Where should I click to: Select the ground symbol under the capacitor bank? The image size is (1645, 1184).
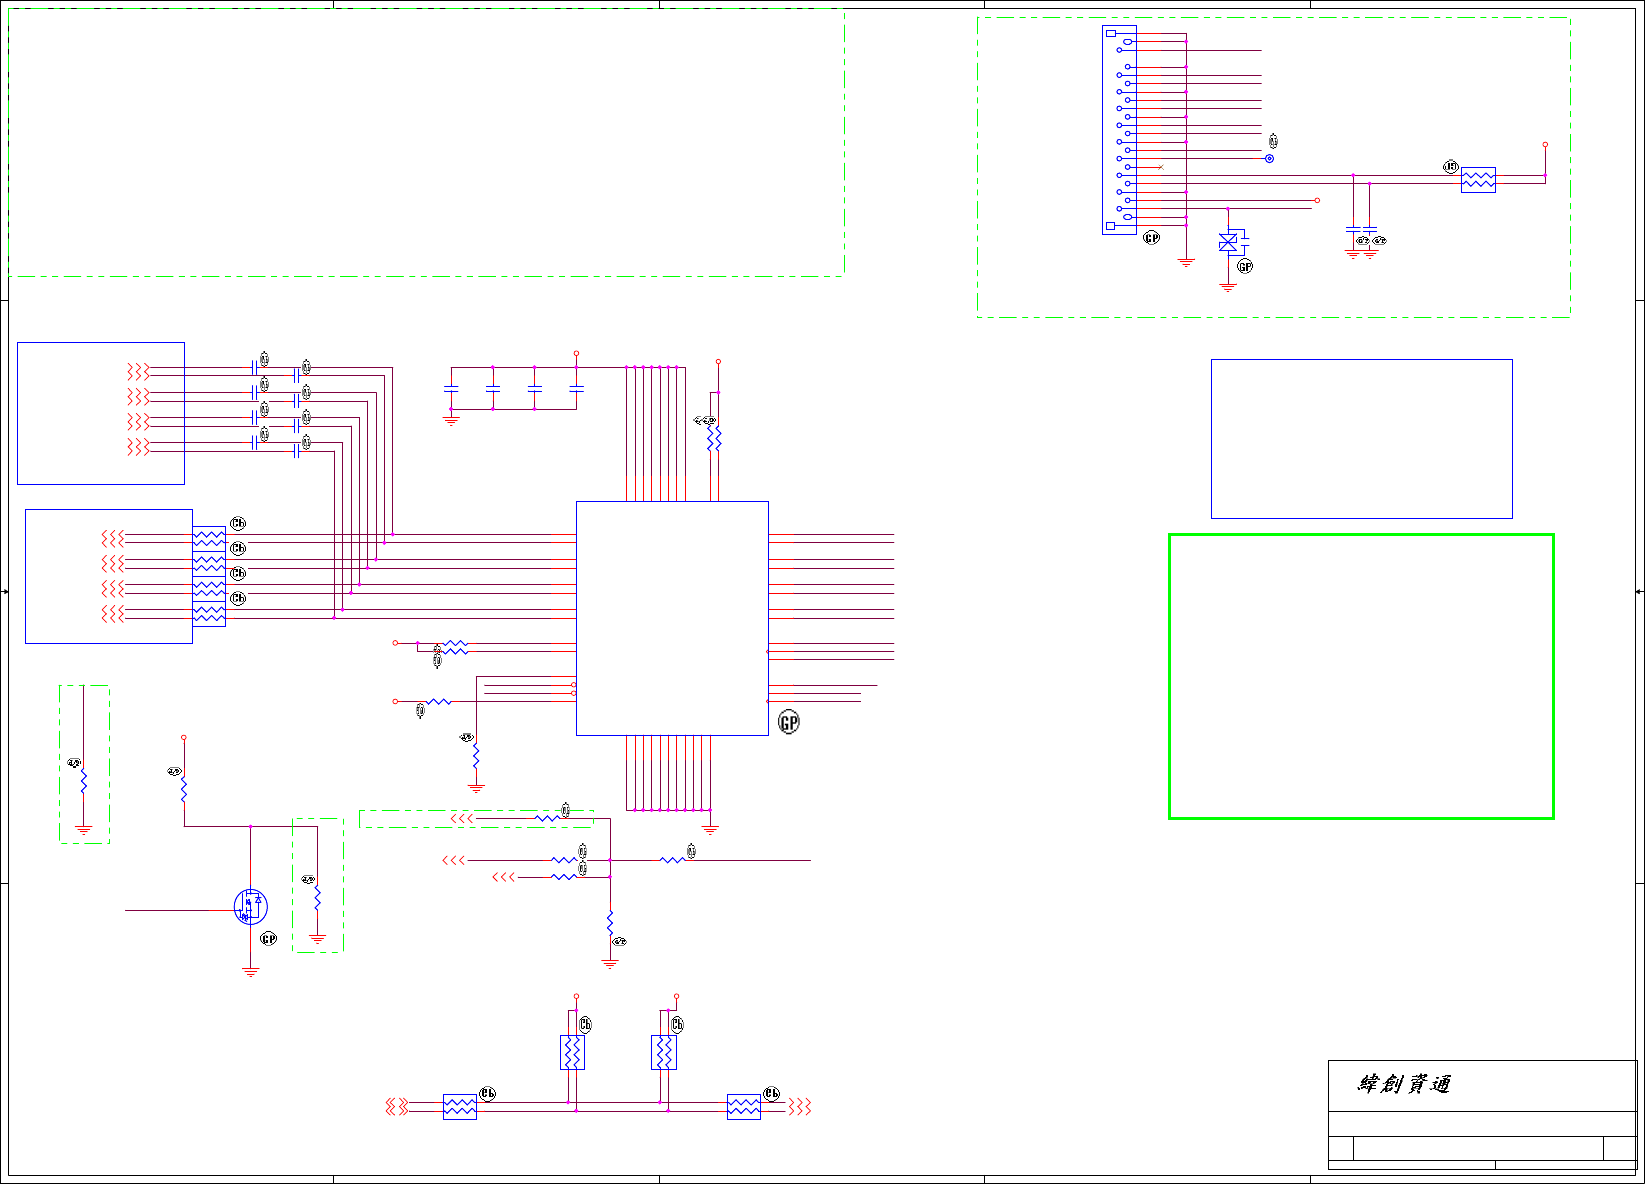(451, 421)
